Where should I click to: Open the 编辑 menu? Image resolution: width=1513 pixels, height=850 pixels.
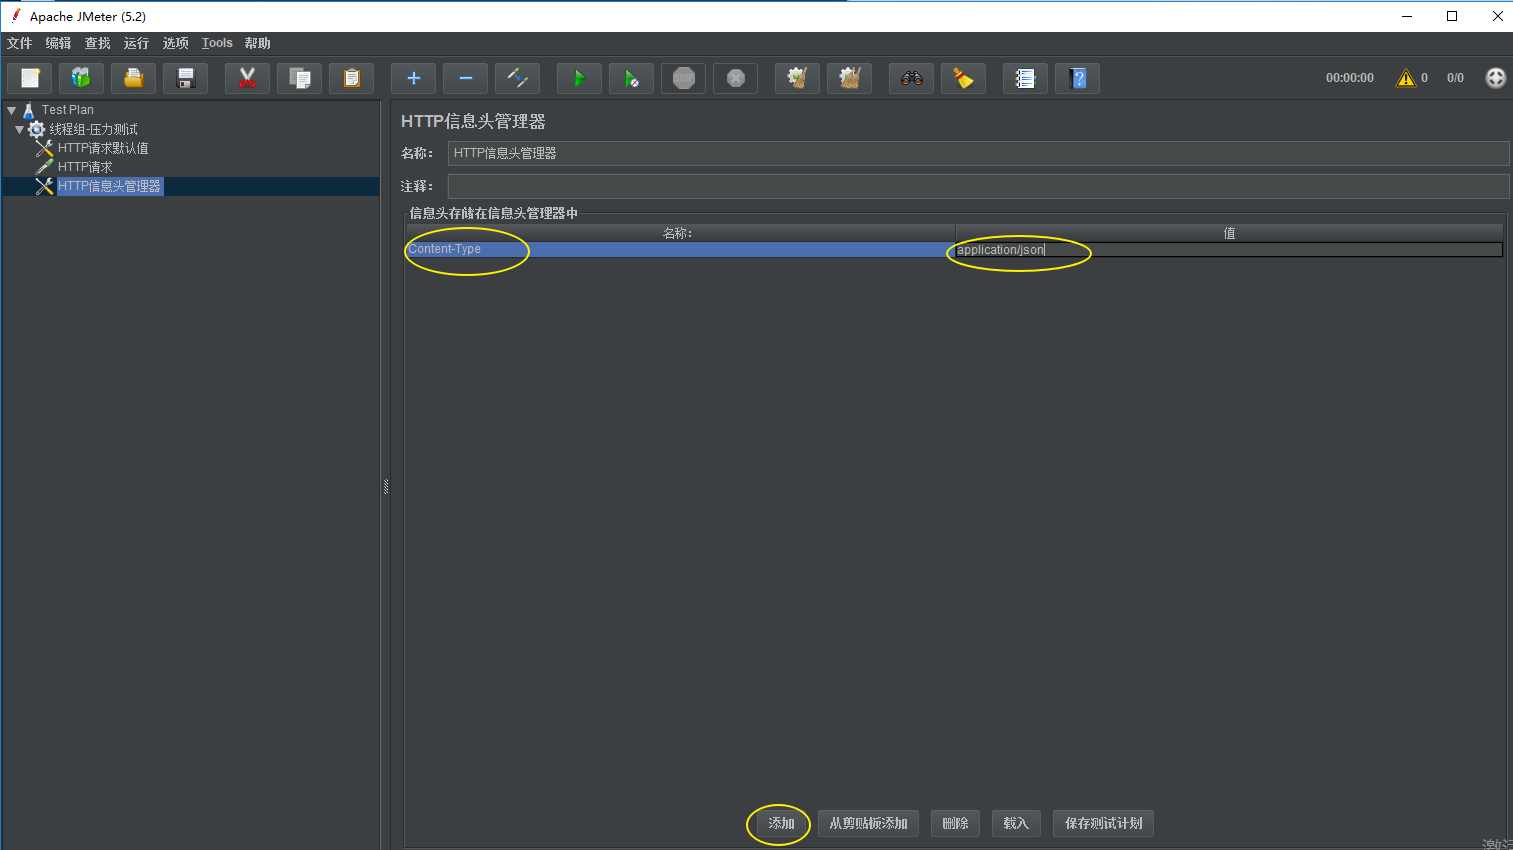(x=59, y=43)
